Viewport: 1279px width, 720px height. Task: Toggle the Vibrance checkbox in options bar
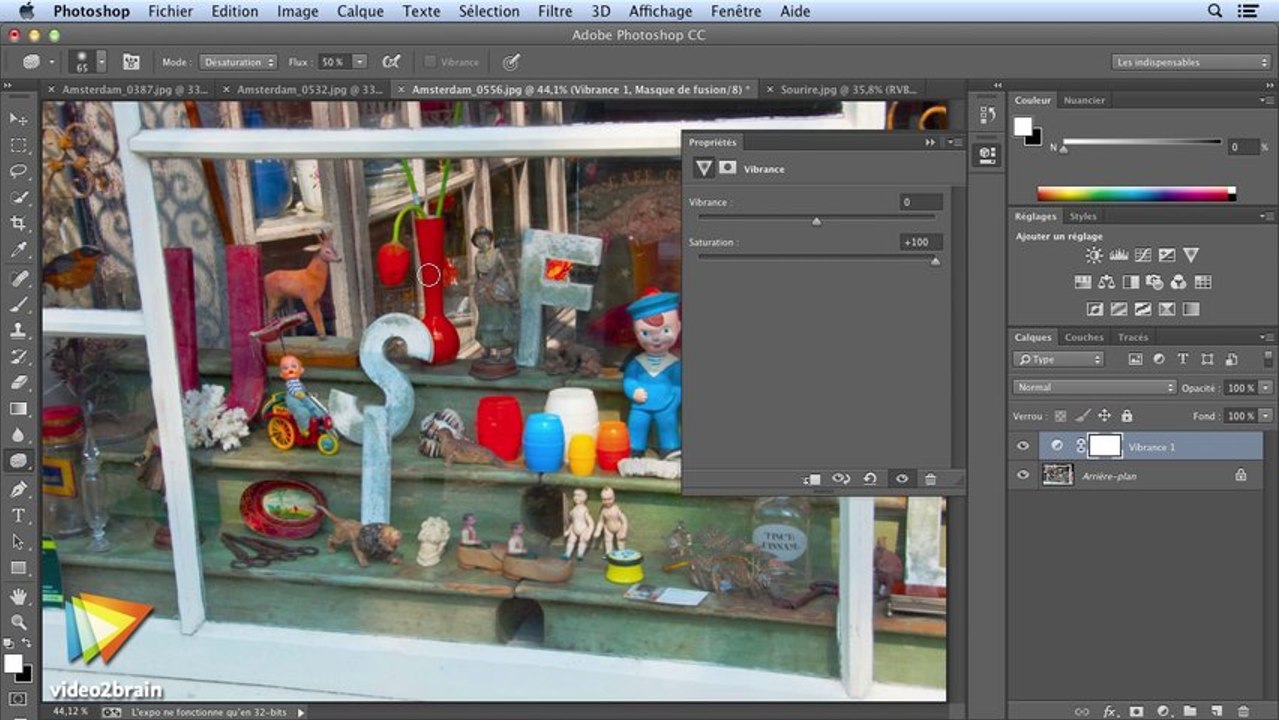430,62
